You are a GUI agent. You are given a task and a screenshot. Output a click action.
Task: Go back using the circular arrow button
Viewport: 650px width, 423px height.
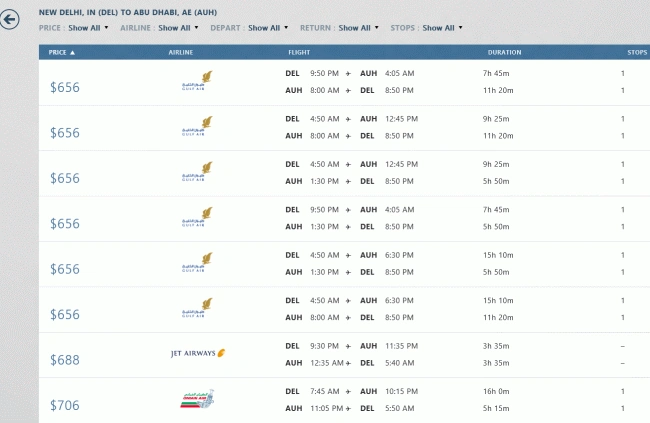pyautogui.click(x=9, y=19)
